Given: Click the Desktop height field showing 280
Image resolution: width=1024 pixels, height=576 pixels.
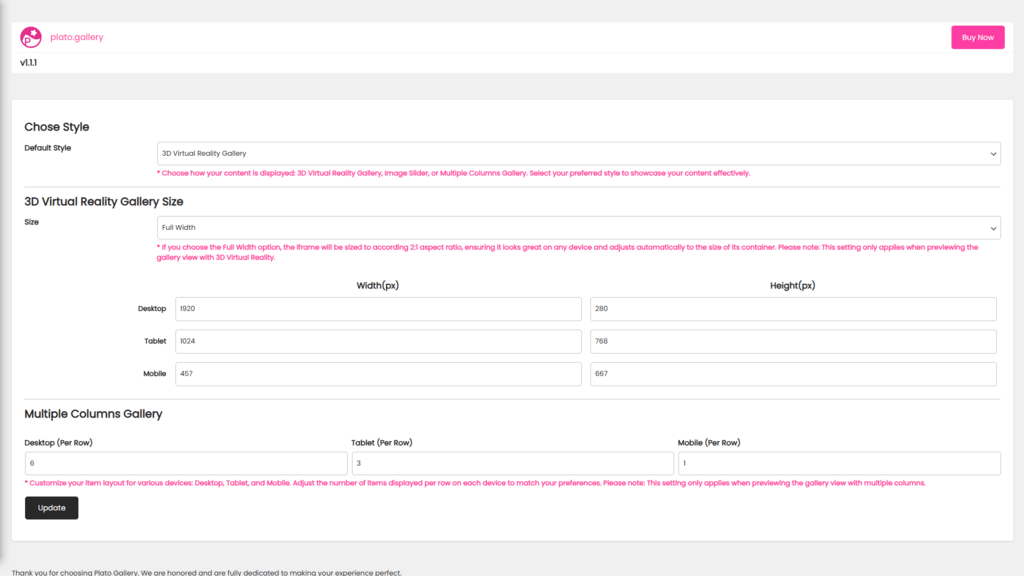Looking at the screenshot, I should [793, 309].
